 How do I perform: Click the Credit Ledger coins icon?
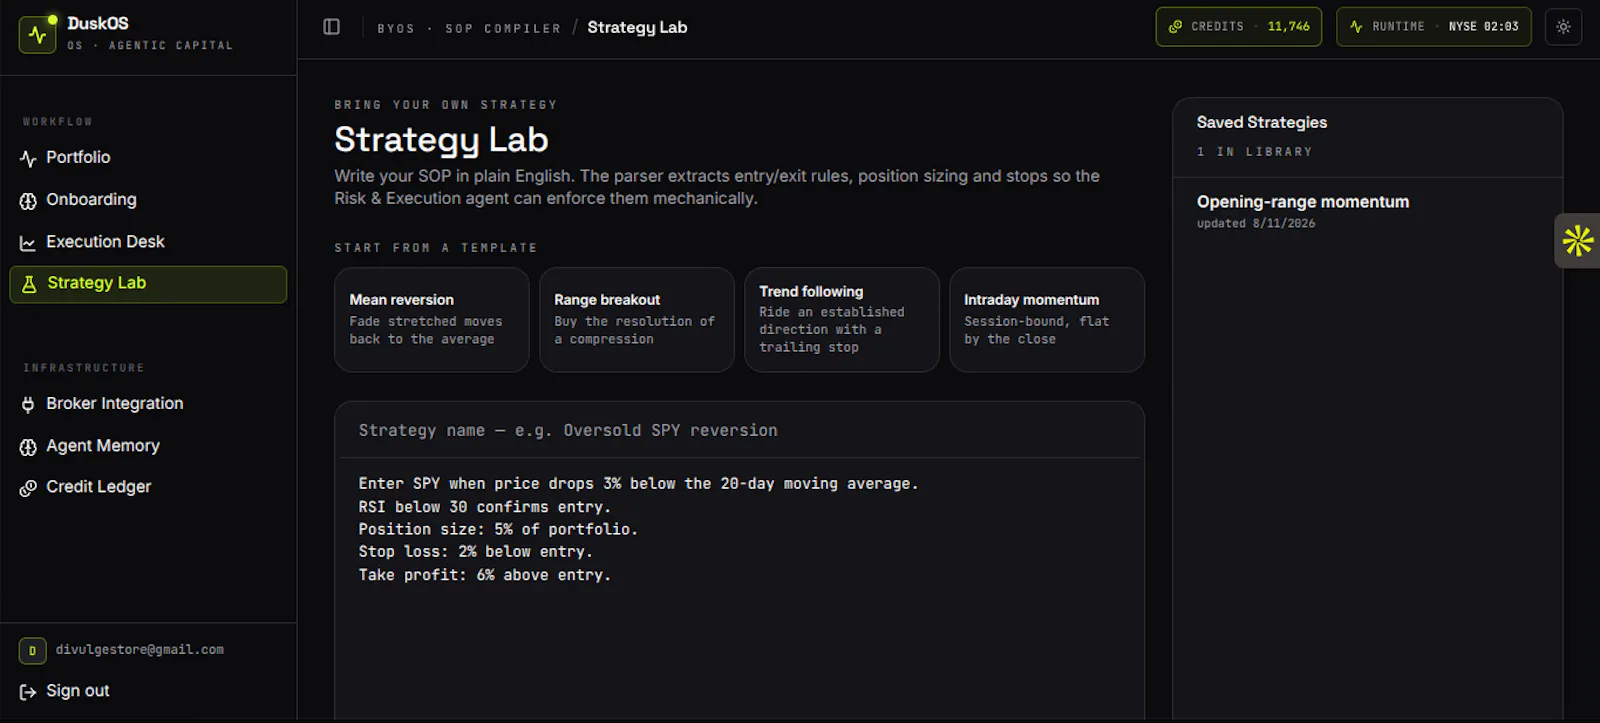pos(28,488)
